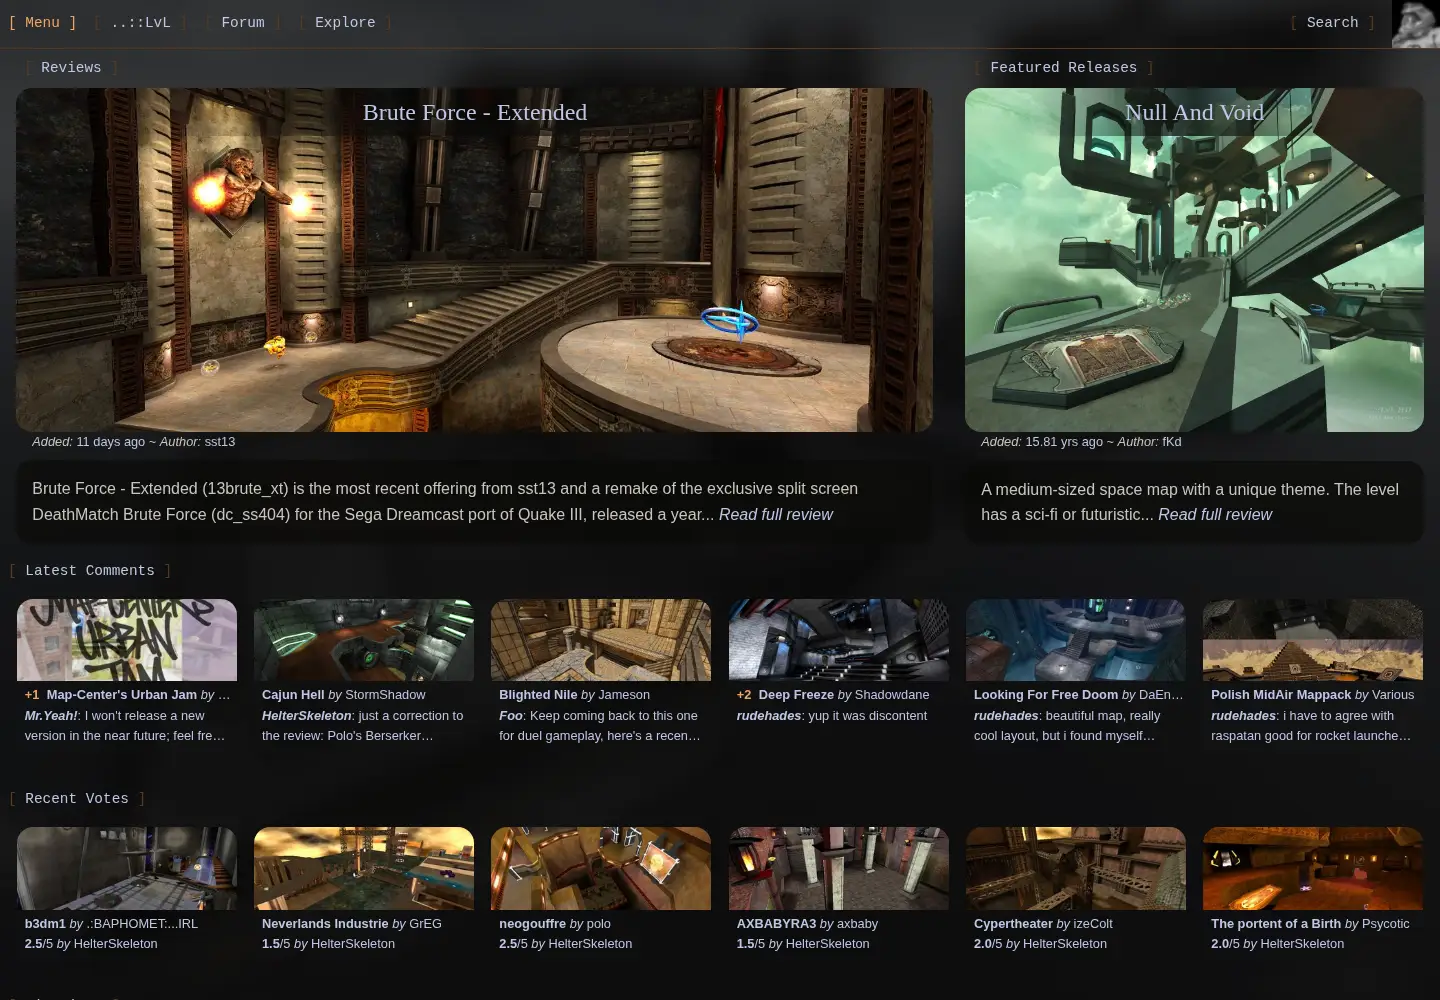Screen dimensions: 1440x1000
Task: Click rudehades comment "yup it was discontent"
Action: [x=832, y=716]
